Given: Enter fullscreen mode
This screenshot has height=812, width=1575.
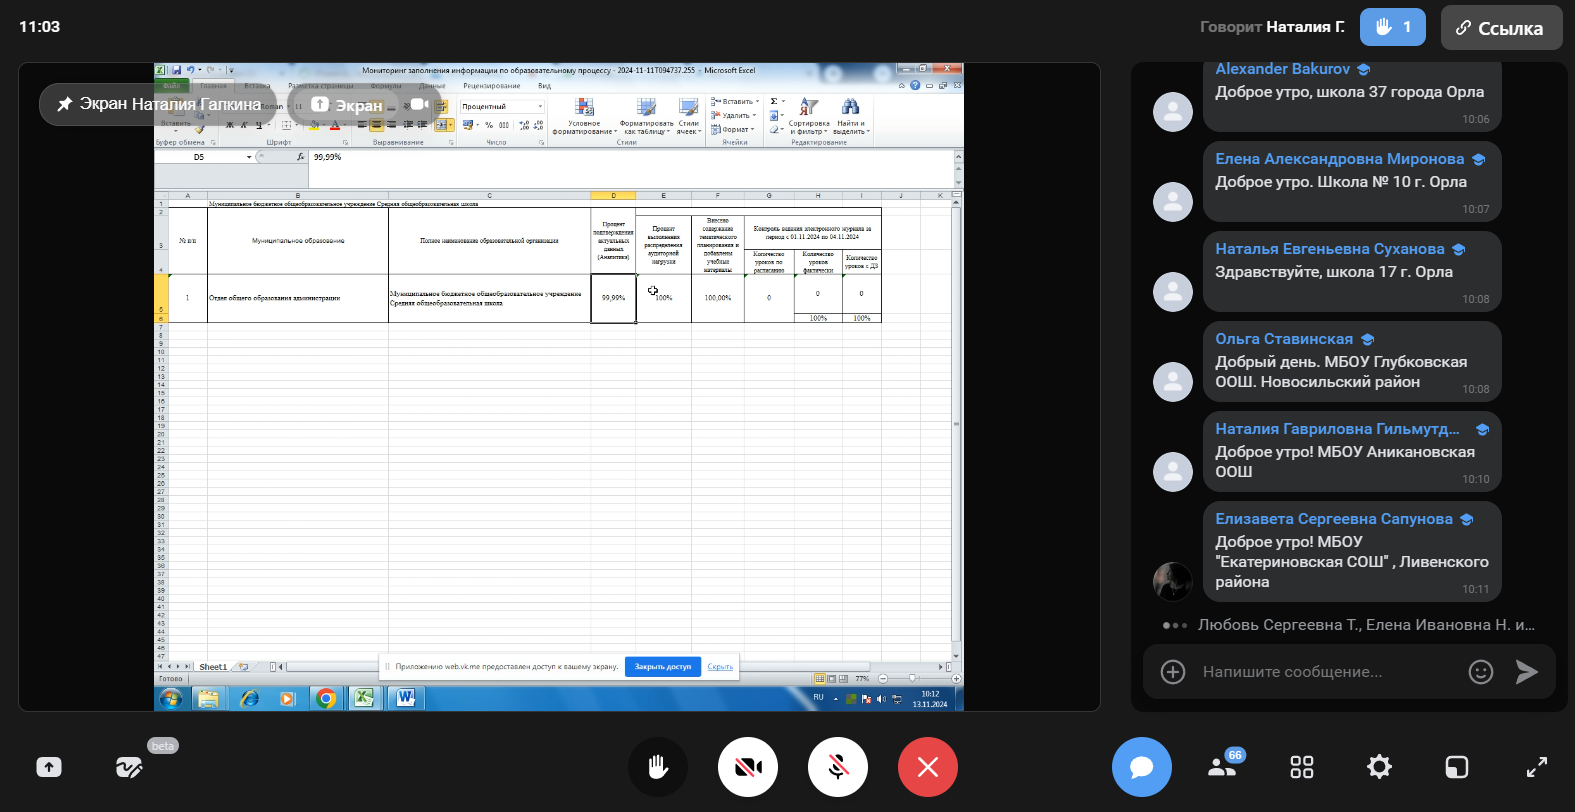Looking at the screenshot, I should [x=1536, y=767].
